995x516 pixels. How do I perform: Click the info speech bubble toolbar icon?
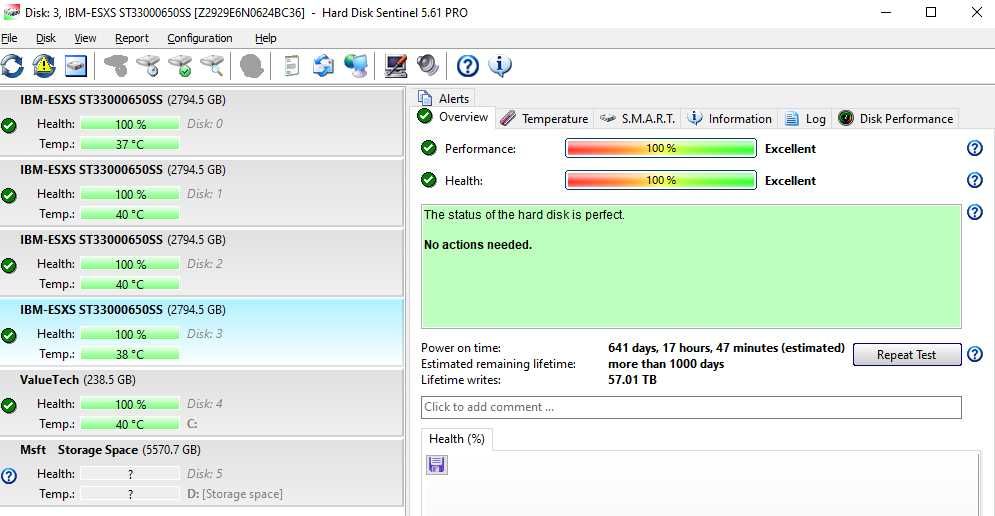tap(500, 65)
